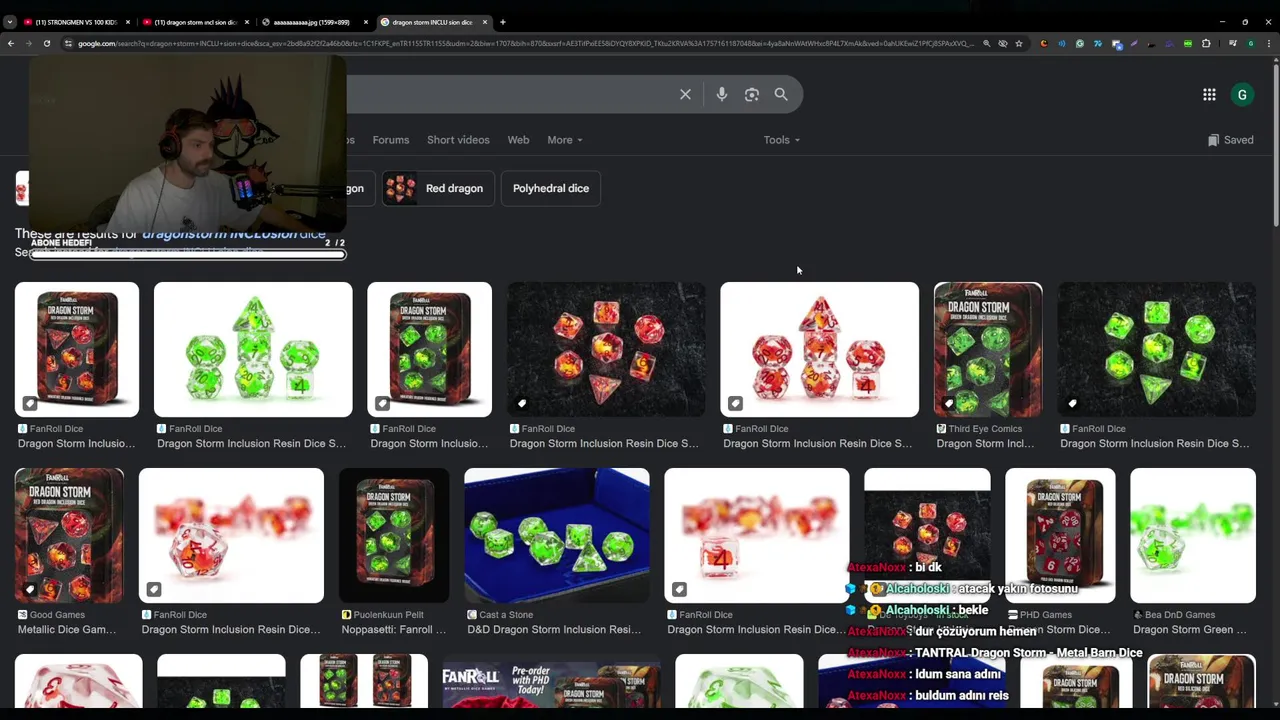Open the media controls toolbar icon
This screenshot has height=720, width=1280.
(1233, 44)
